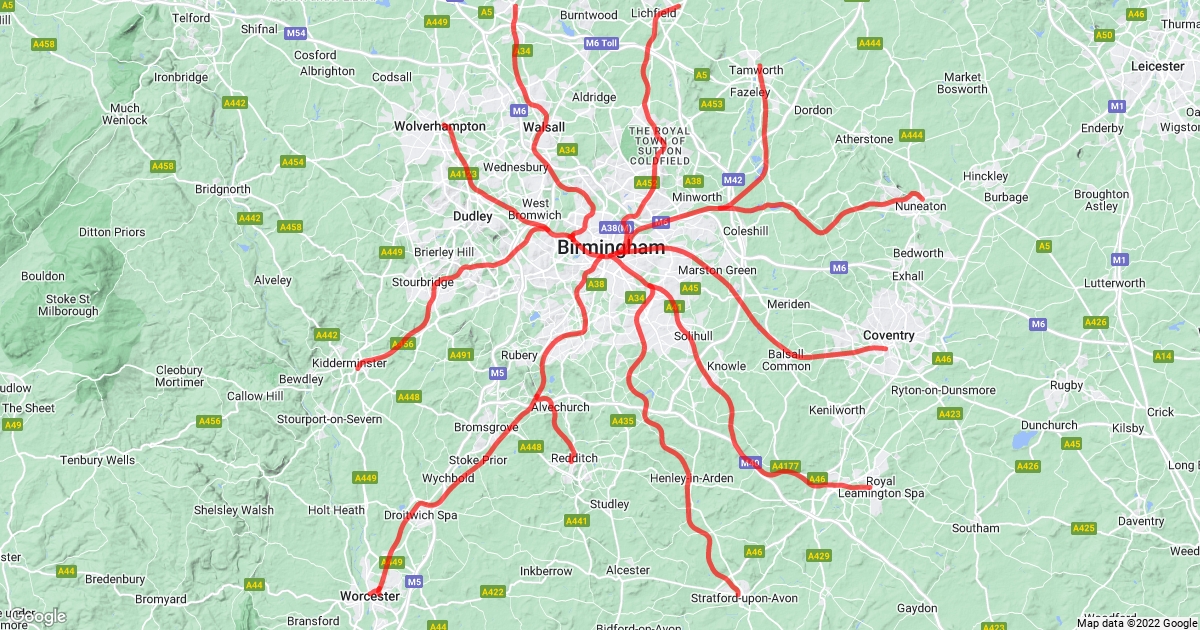Select the A4177 road shield
Viewport: 1200px width, 630px height.
[786, 466]
